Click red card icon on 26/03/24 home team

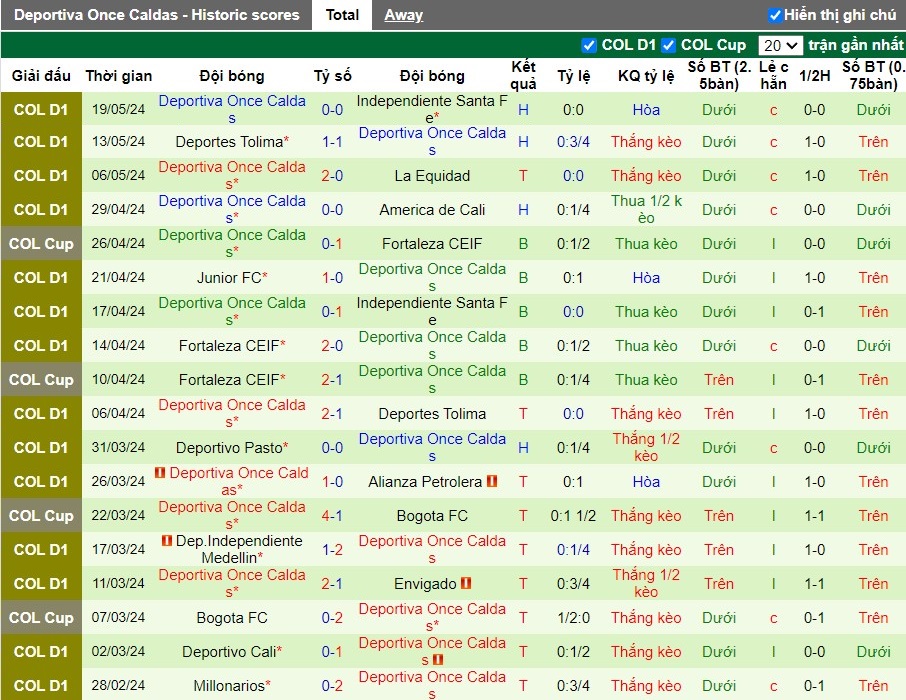160,472
